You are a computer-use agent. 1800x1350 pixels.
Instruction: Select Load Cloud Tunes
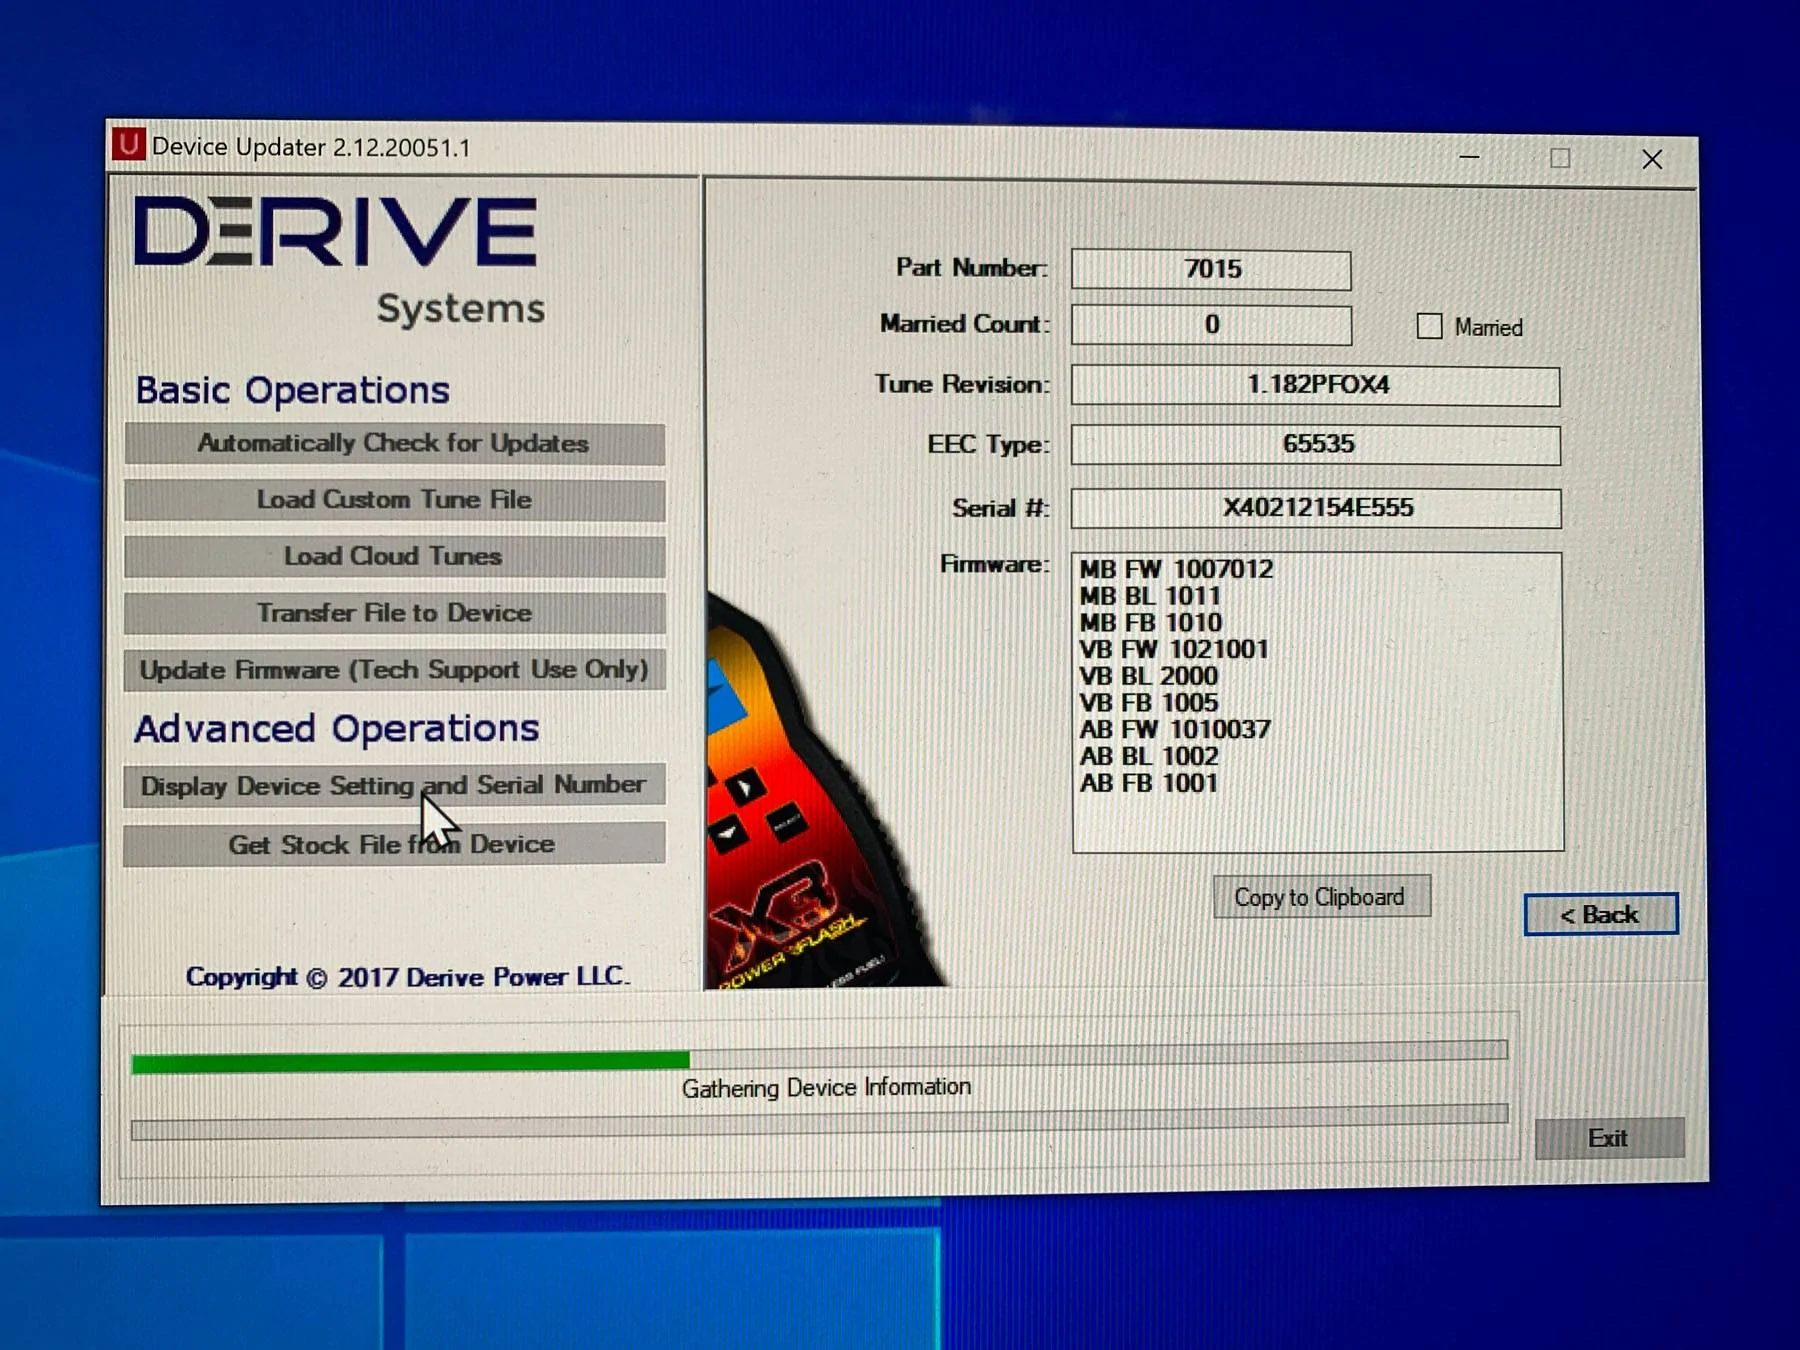pyautogui.click(x=394, y=556)
